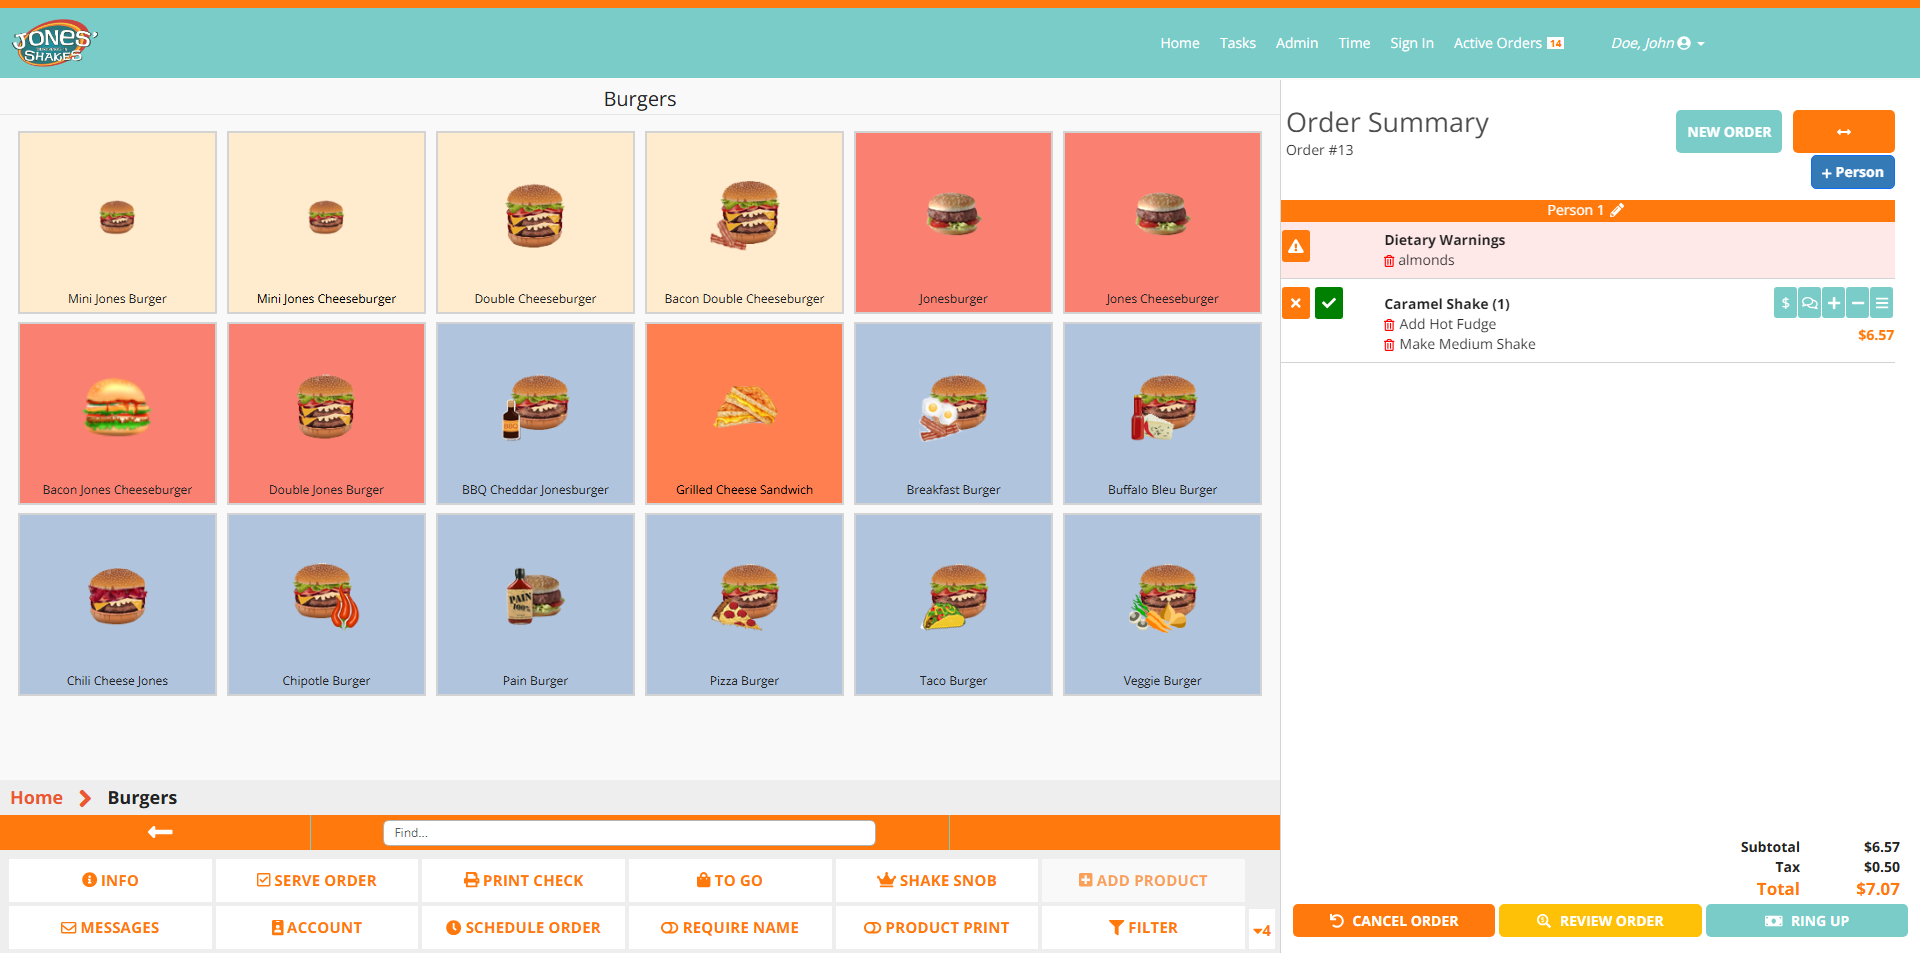Edit Person 1 name with pencil icon

pyautogui.click(x=1617, y=210)
